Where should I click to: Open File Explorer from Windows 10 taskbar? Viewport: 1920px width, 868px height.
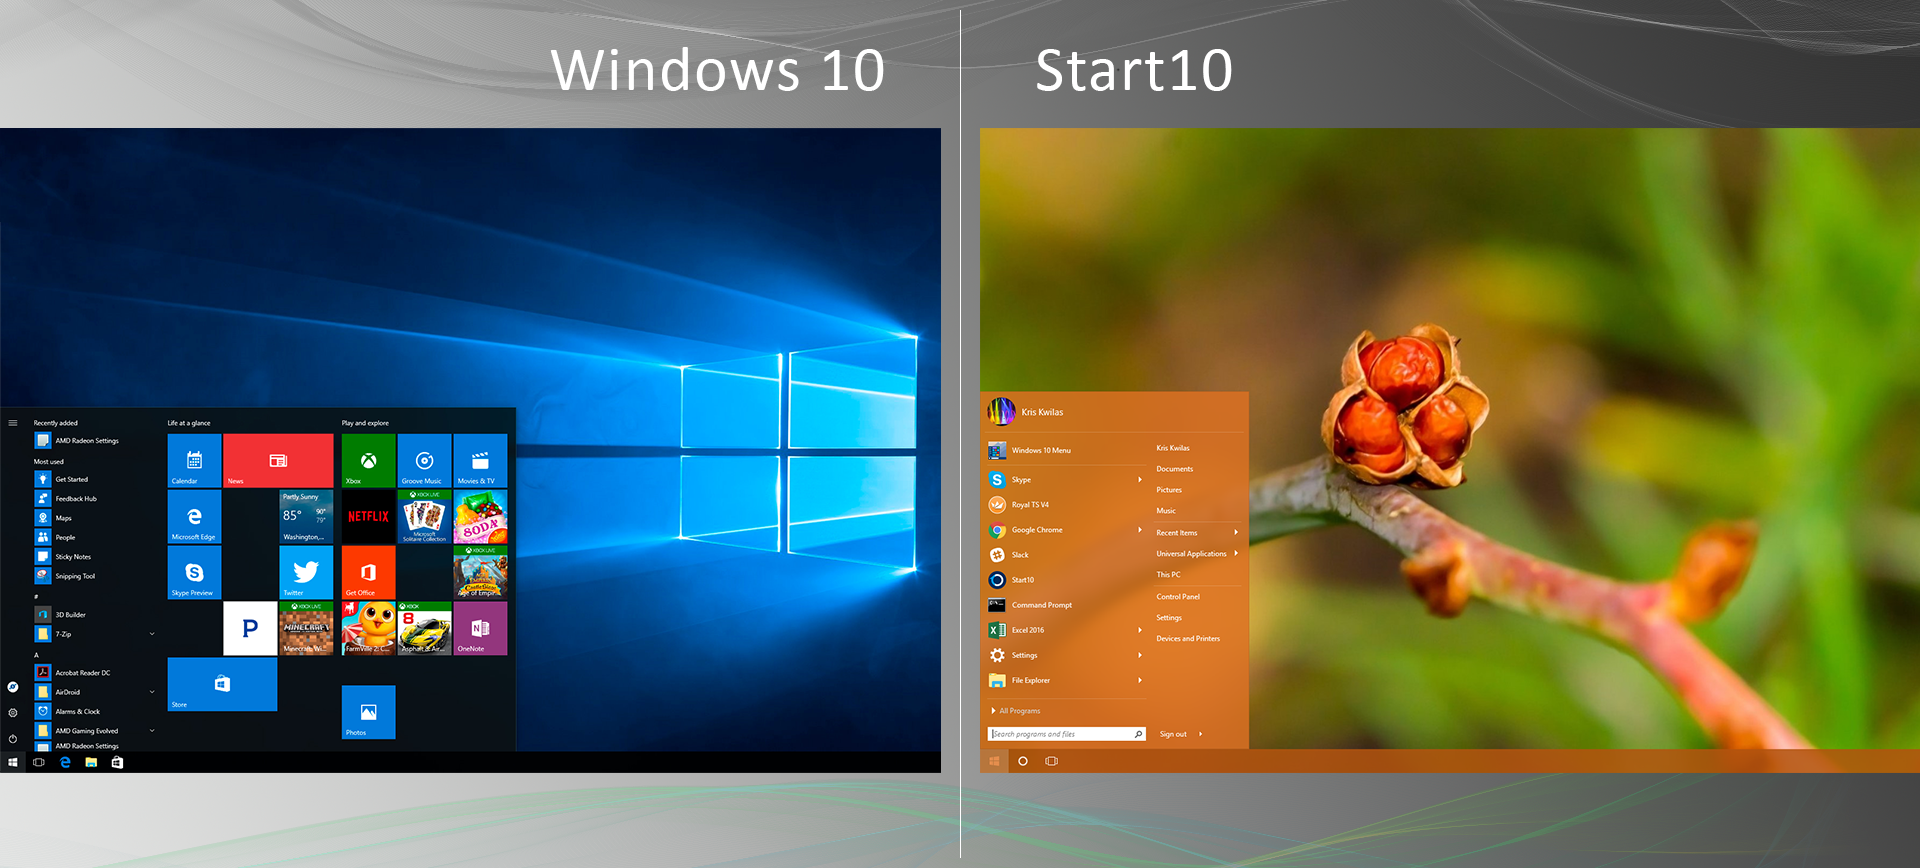(x=91, y=762)
